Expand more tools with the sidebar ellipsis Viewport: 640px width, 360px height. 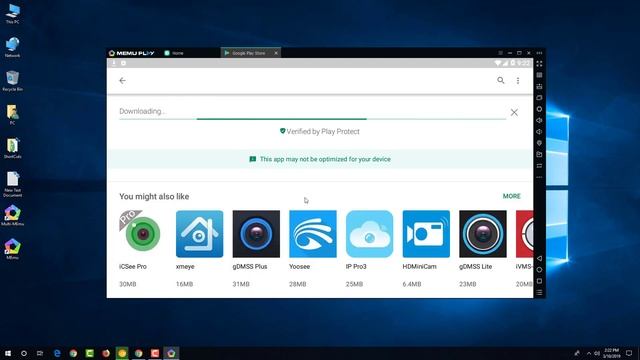[539, 177]
